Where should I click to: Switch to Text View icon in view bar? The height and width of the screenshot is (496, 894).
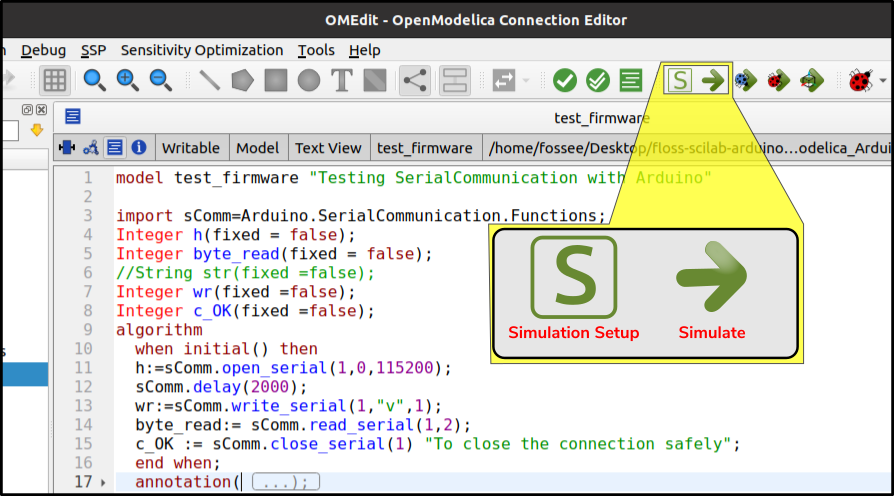(x=115, y=148)
